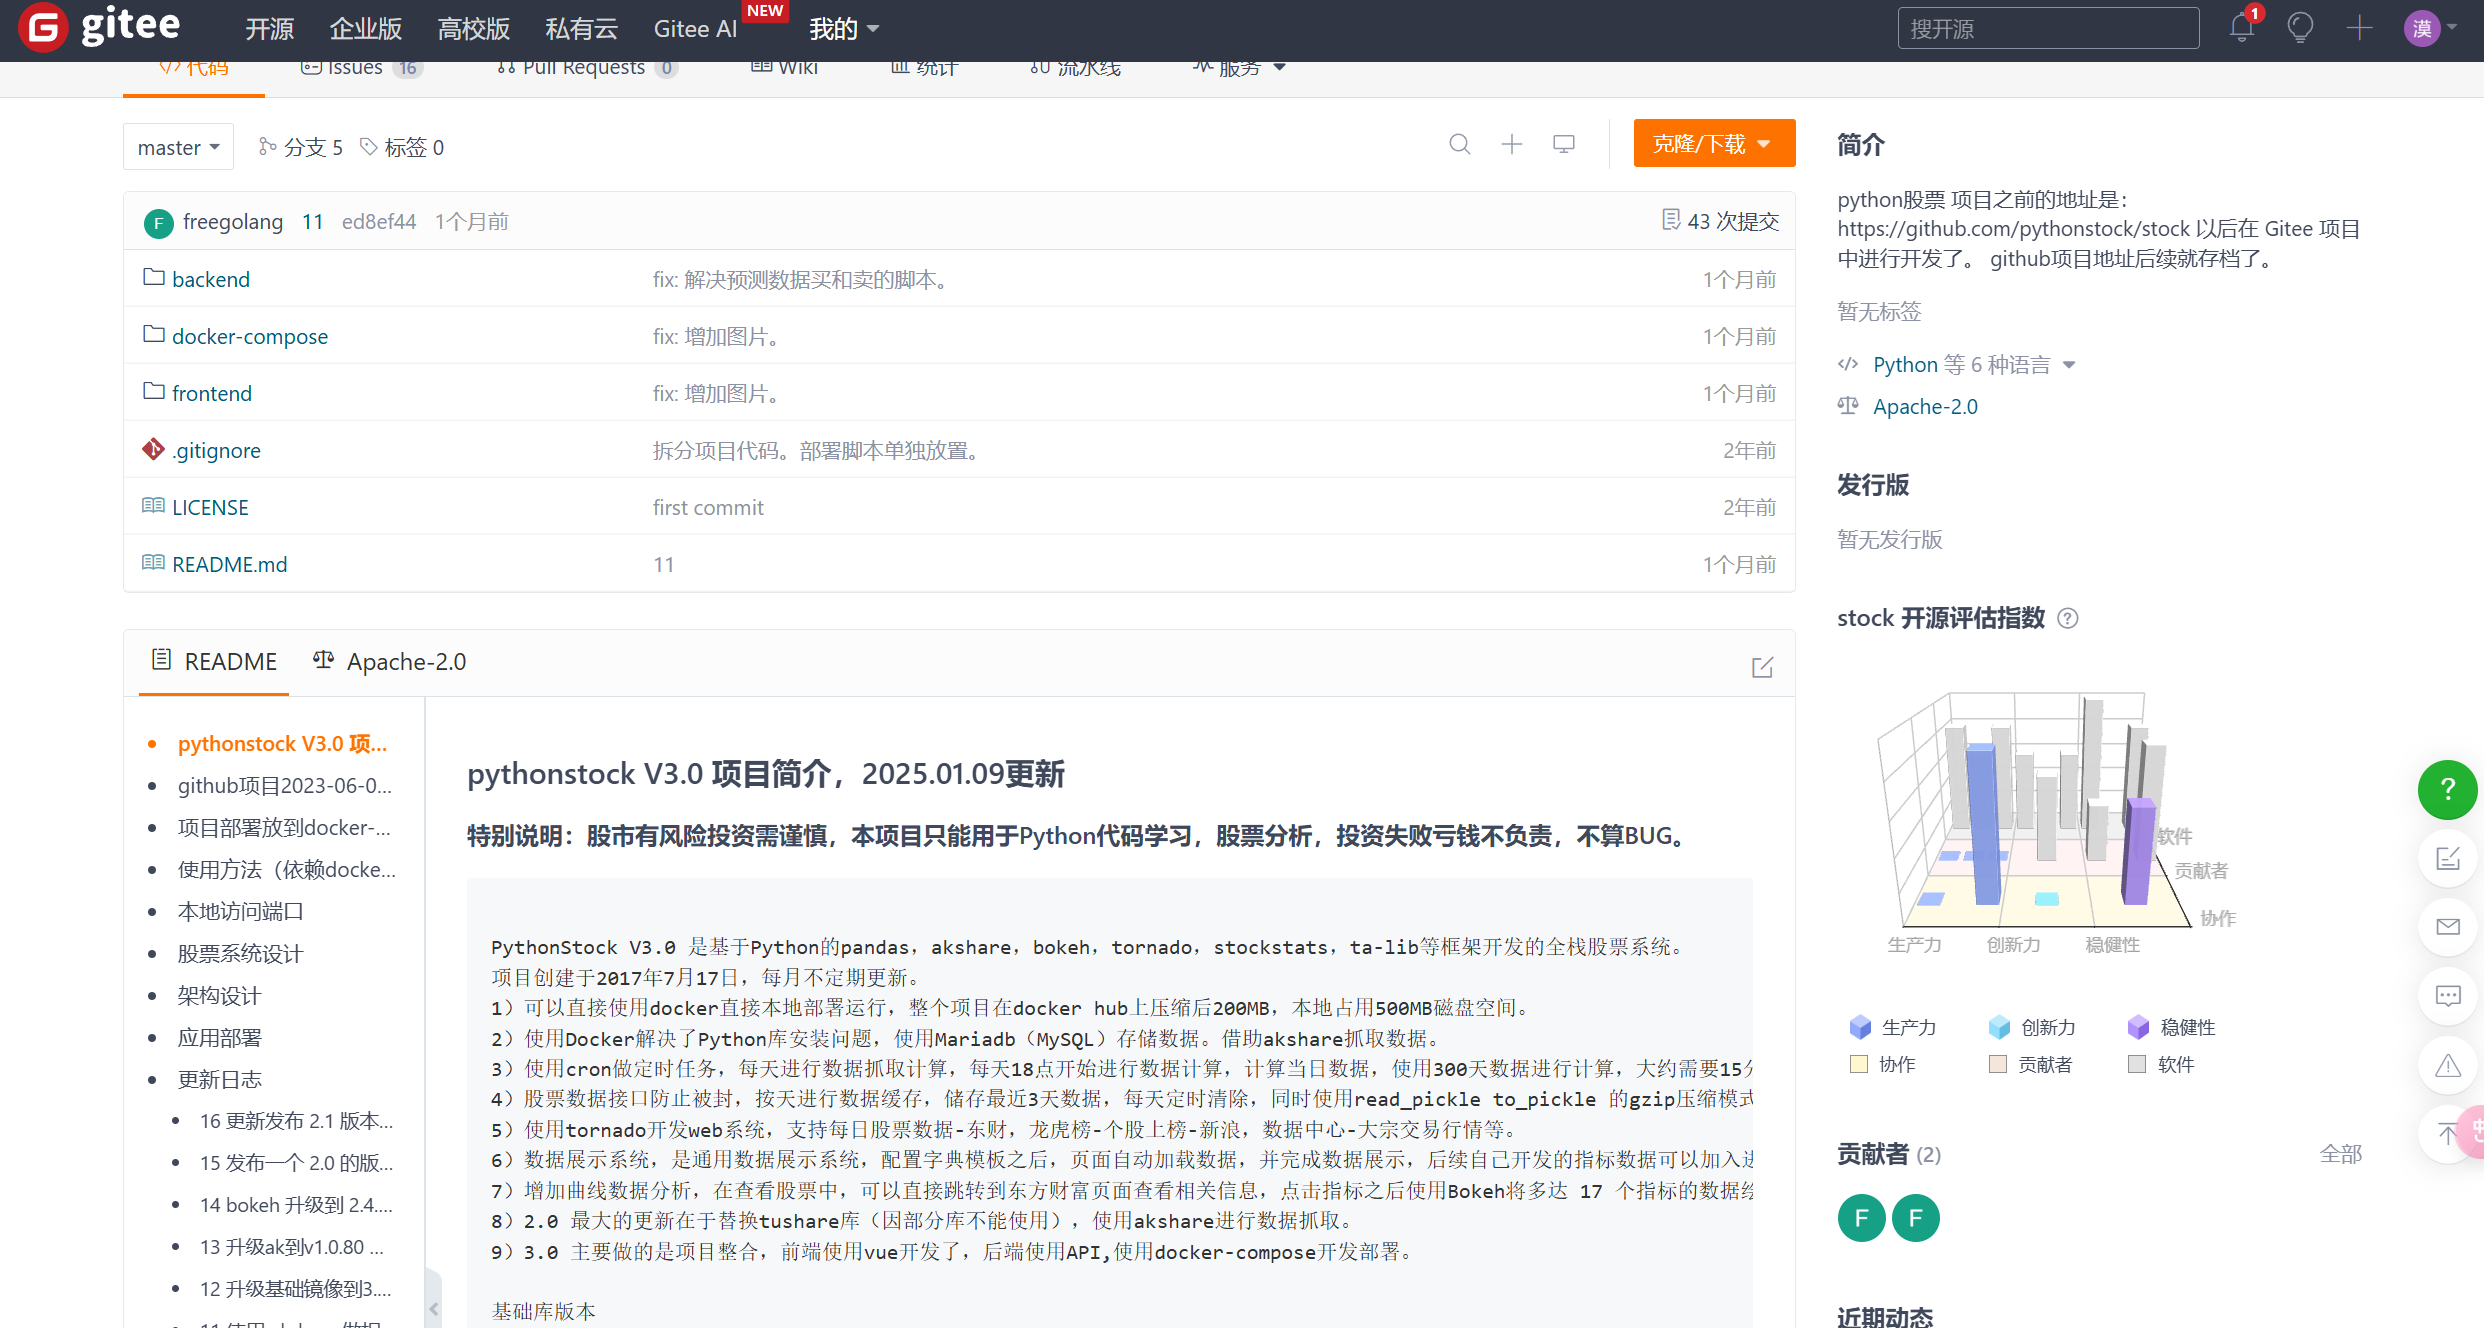The image size is (2484, 1328).
Task: Click the lightbulb icon in header
Action: pos(2300,28)
